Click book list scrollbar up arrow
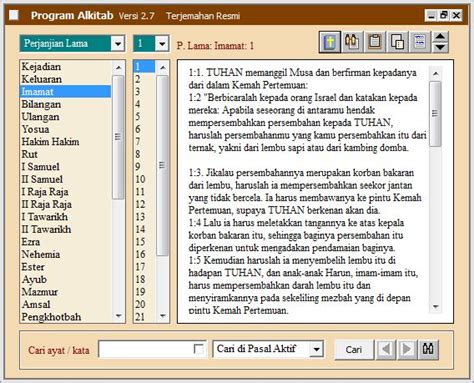 click(x=118, y=67)
